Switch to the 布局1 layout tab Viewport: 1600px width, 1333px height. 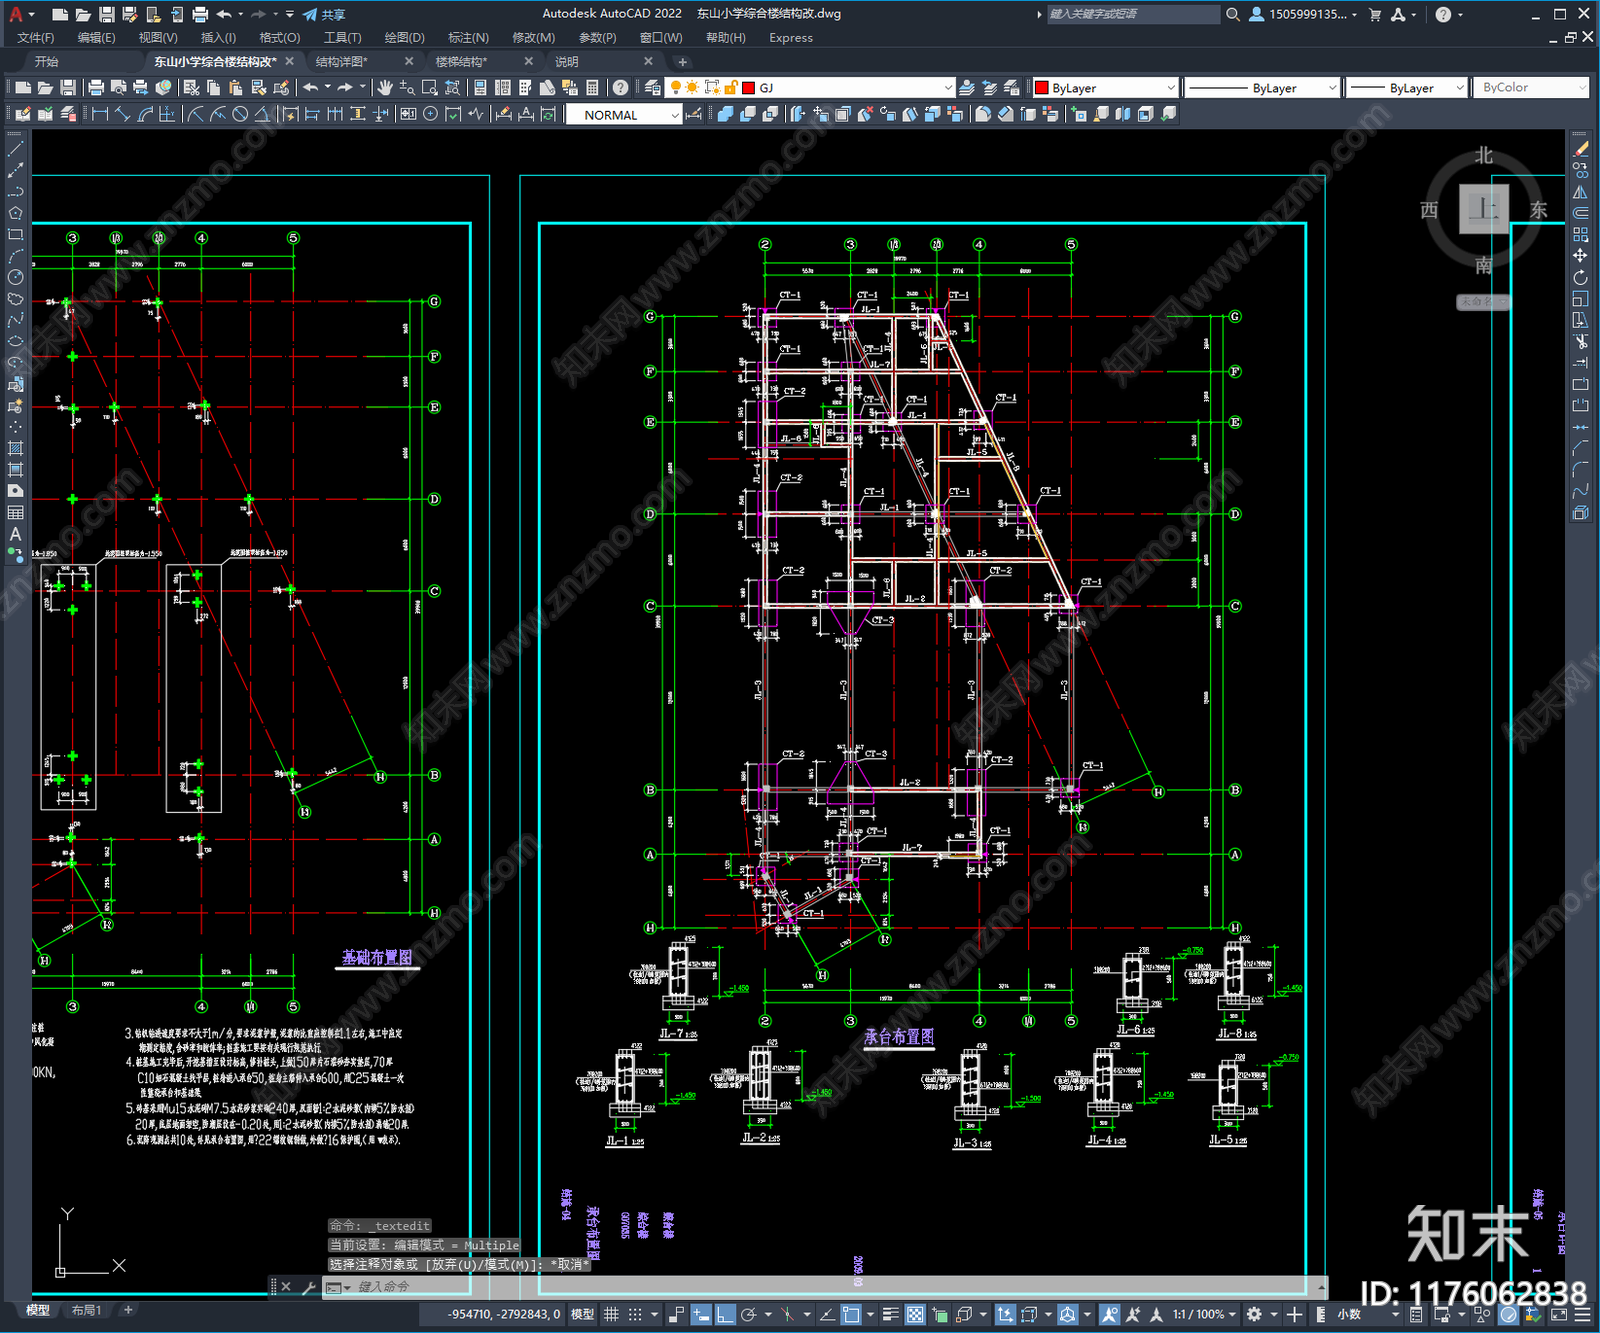[x=86, y=1310]
